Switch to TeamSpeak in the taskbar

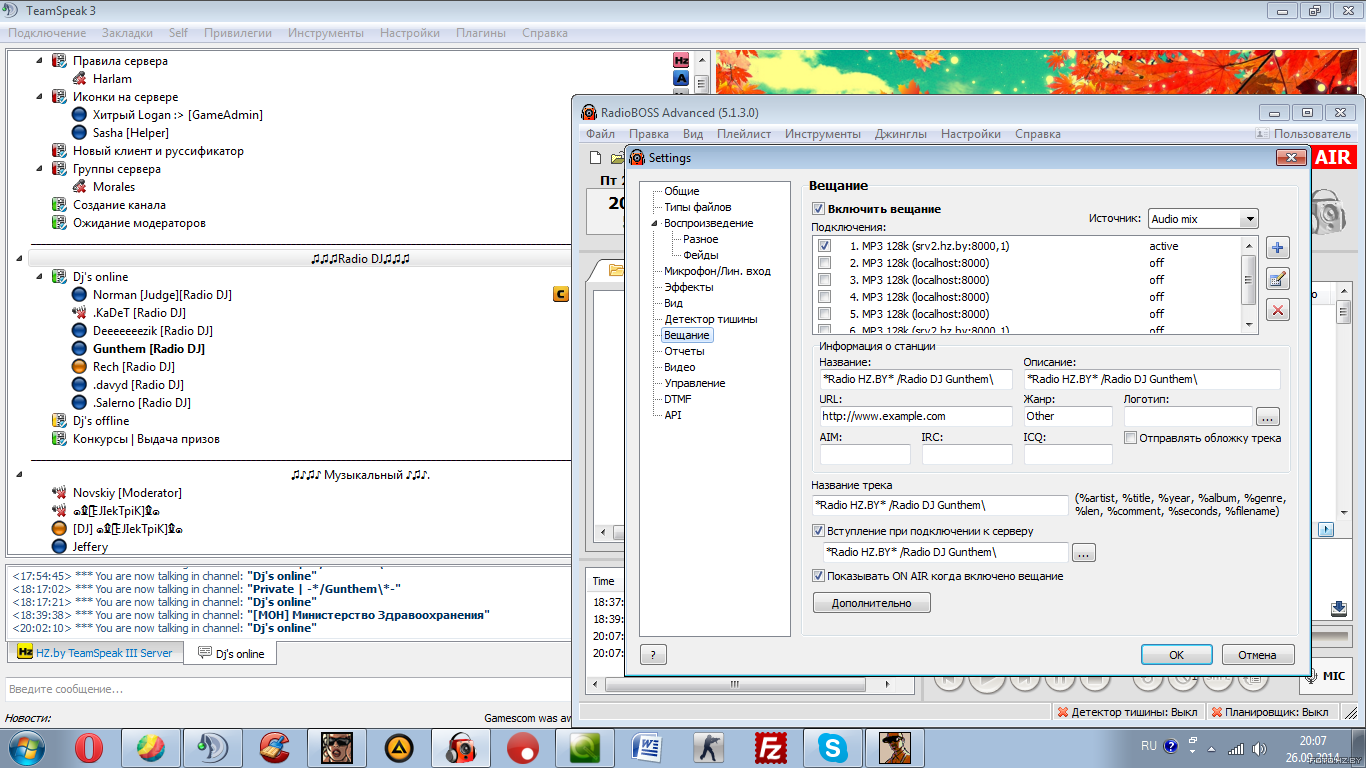213,747
